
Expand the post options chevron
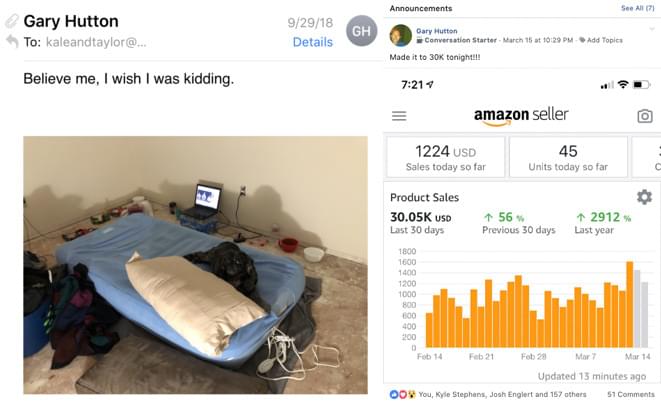click(652, 29)
